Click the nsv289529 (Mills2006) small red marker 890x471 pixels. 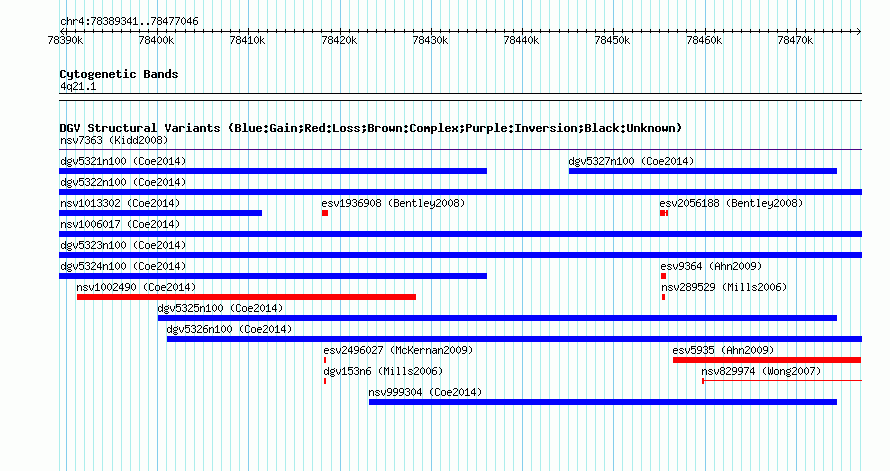(663, 297)
